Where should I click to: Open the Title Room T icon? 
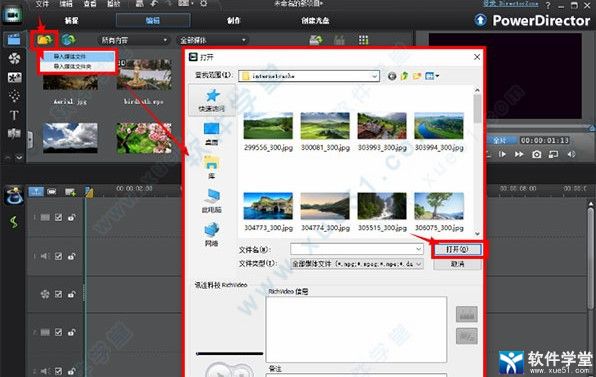[14, 115]
